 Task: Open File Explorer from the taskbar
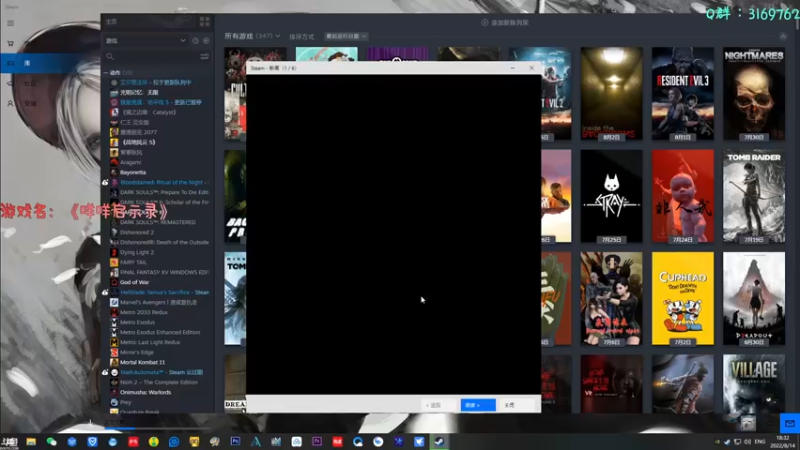(31, 442)
